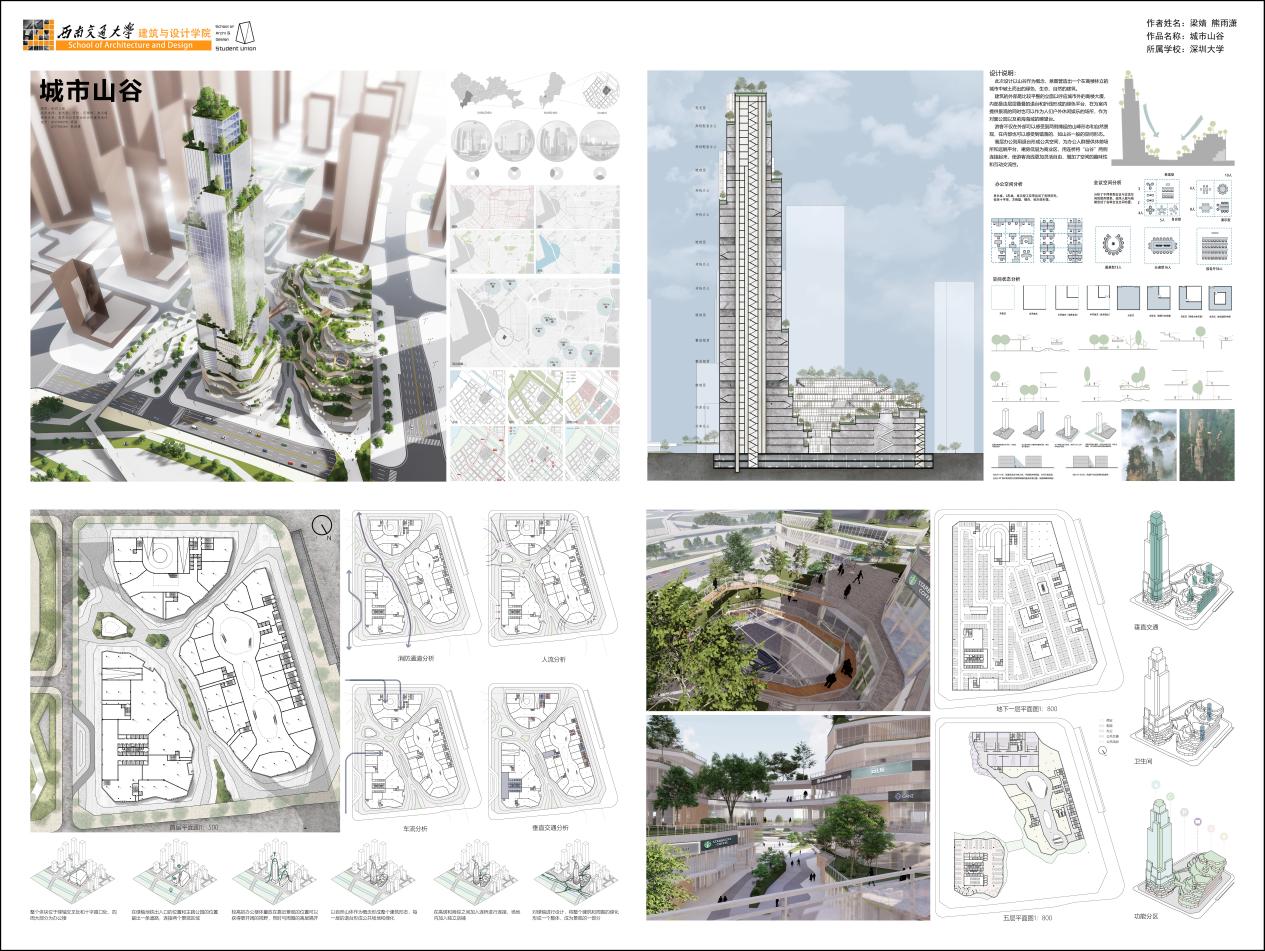Screen dimensions: 1265x951
Task: Open the tower section elevation drawing
Action: pyautogui.click(x=810, y=280)
